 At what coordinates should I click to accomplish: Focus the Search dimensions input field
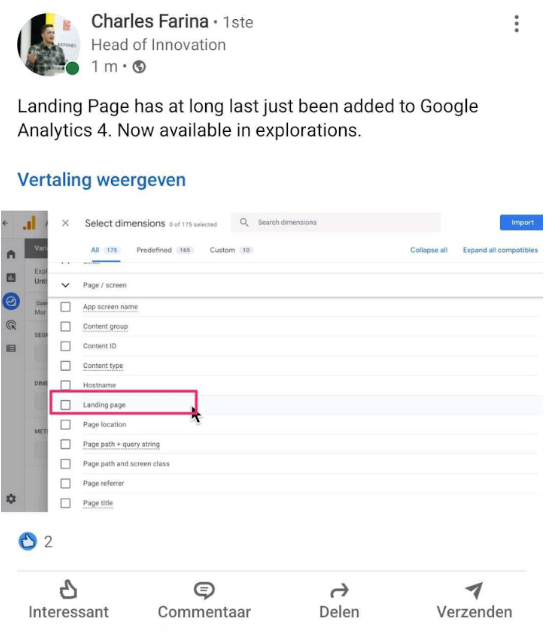pyautogui.click(x=336, y=222)
